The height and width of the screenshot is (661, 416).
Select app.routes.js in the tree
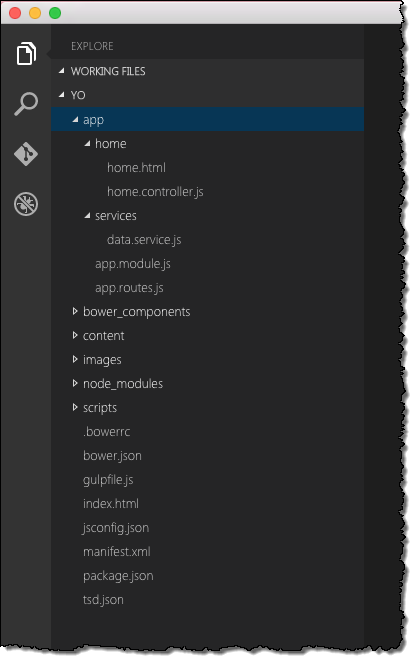(129, 288)
